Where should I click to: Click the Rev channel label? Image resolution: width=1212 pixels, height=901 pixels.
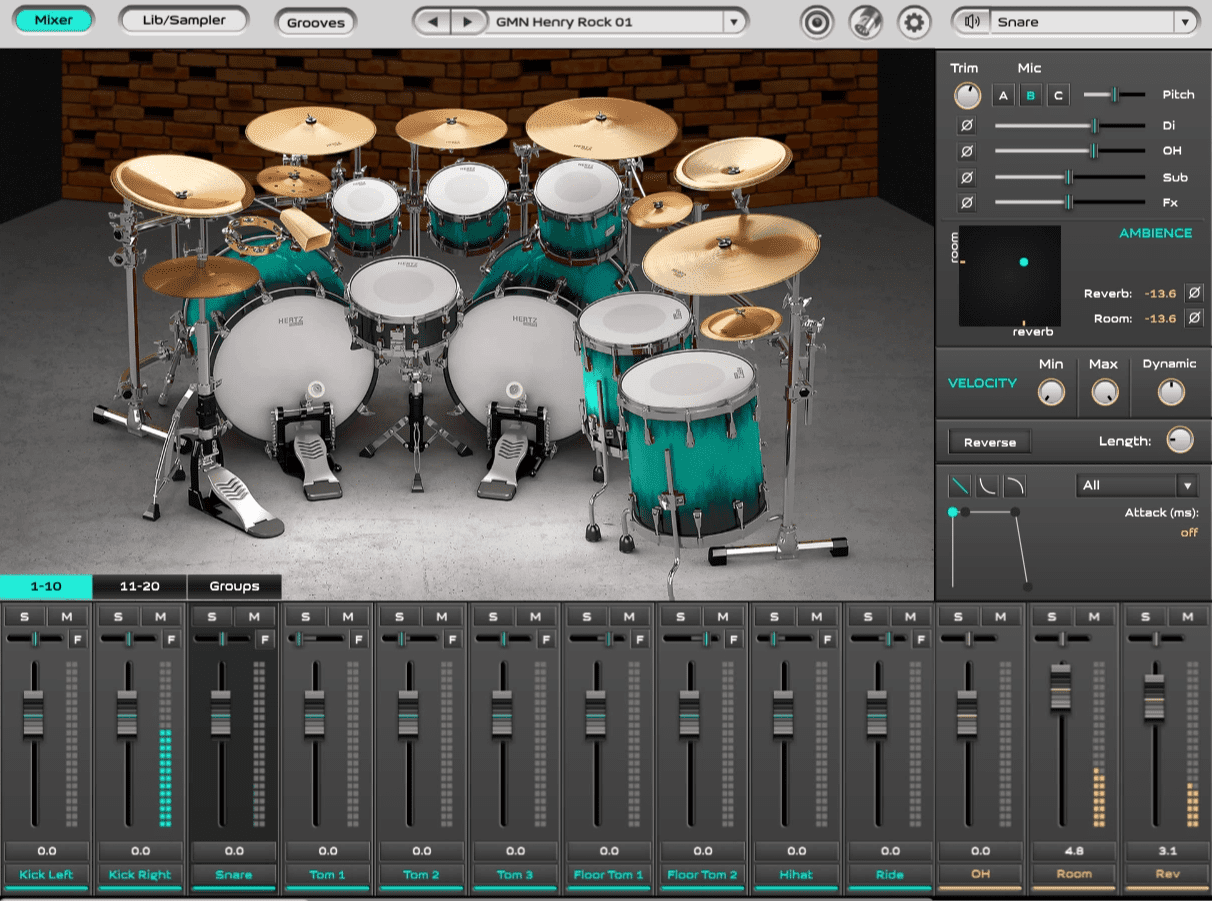[1167, 874]
